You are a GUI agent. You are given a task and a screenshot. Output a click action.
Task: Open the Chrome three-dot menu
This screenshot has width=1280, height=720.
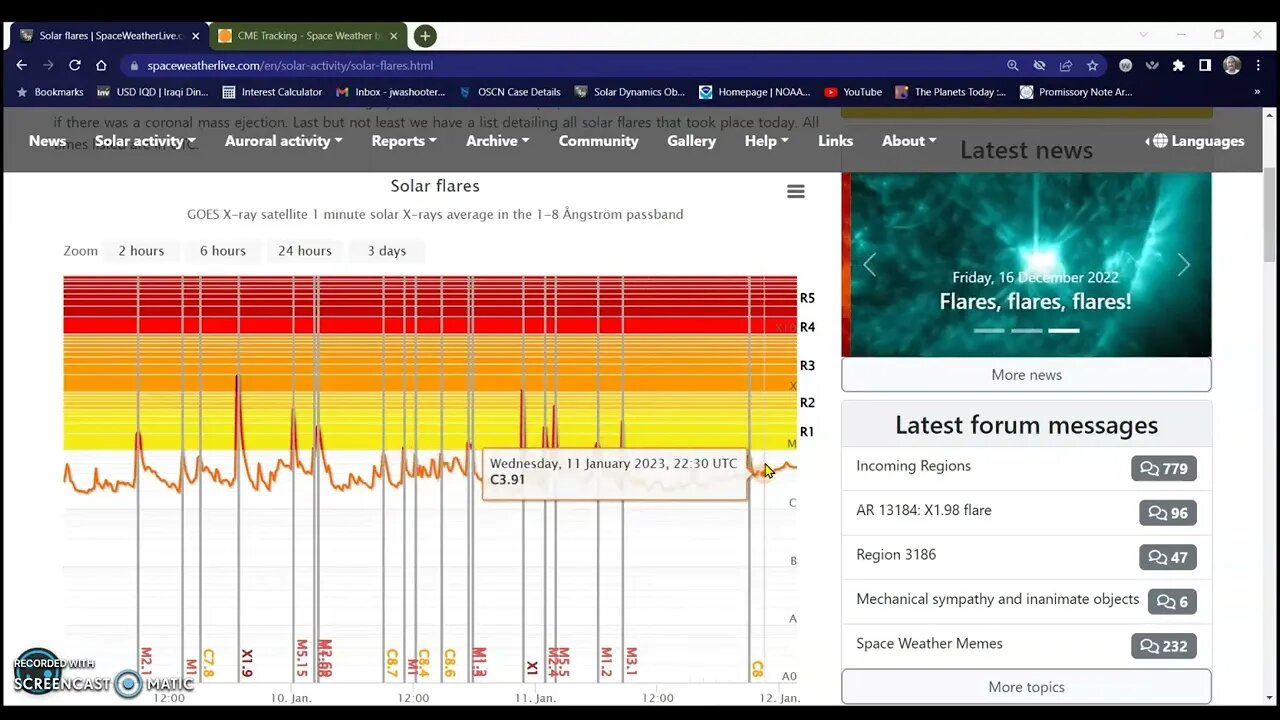(1257, 65)
